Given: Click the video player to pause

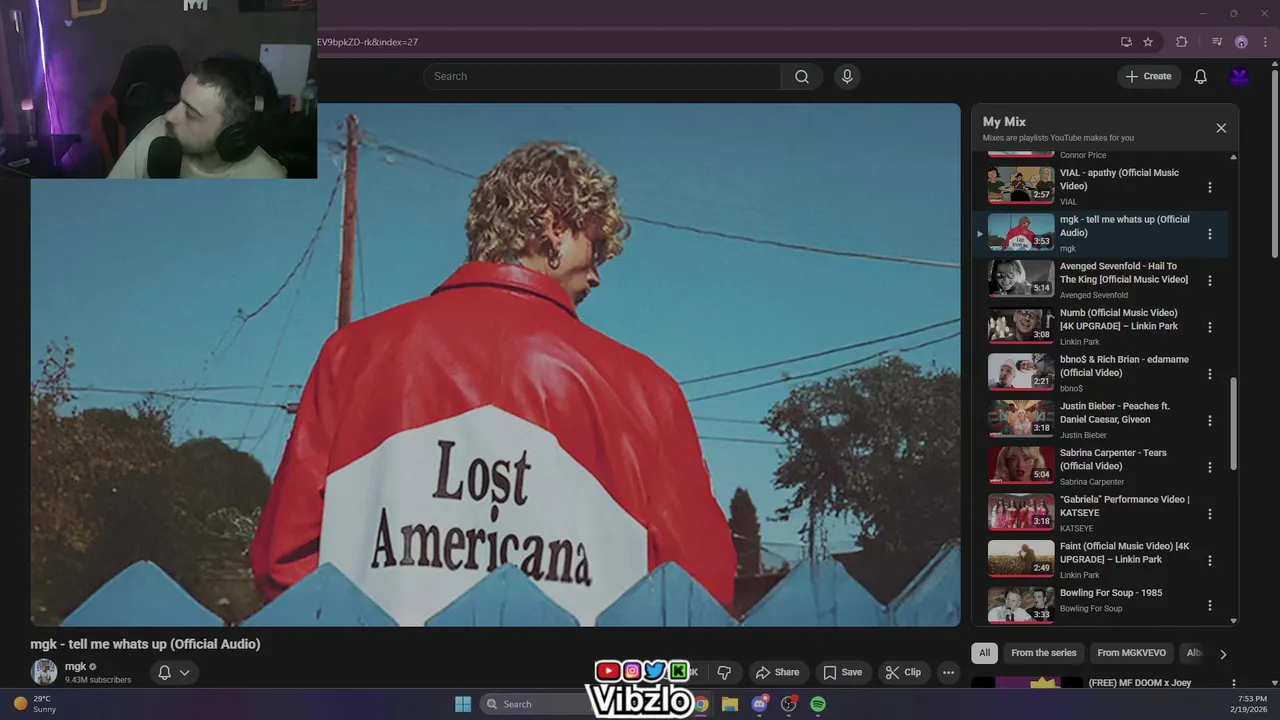Looking at the screenshot, I should (x=495, y=365).
